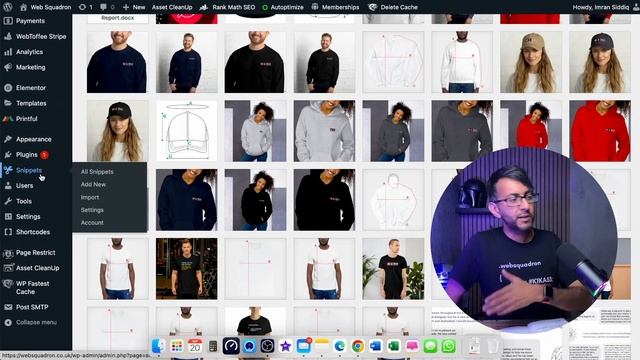
Task: Click the Settings sidebar icon
Action: (x=8, y=217)
